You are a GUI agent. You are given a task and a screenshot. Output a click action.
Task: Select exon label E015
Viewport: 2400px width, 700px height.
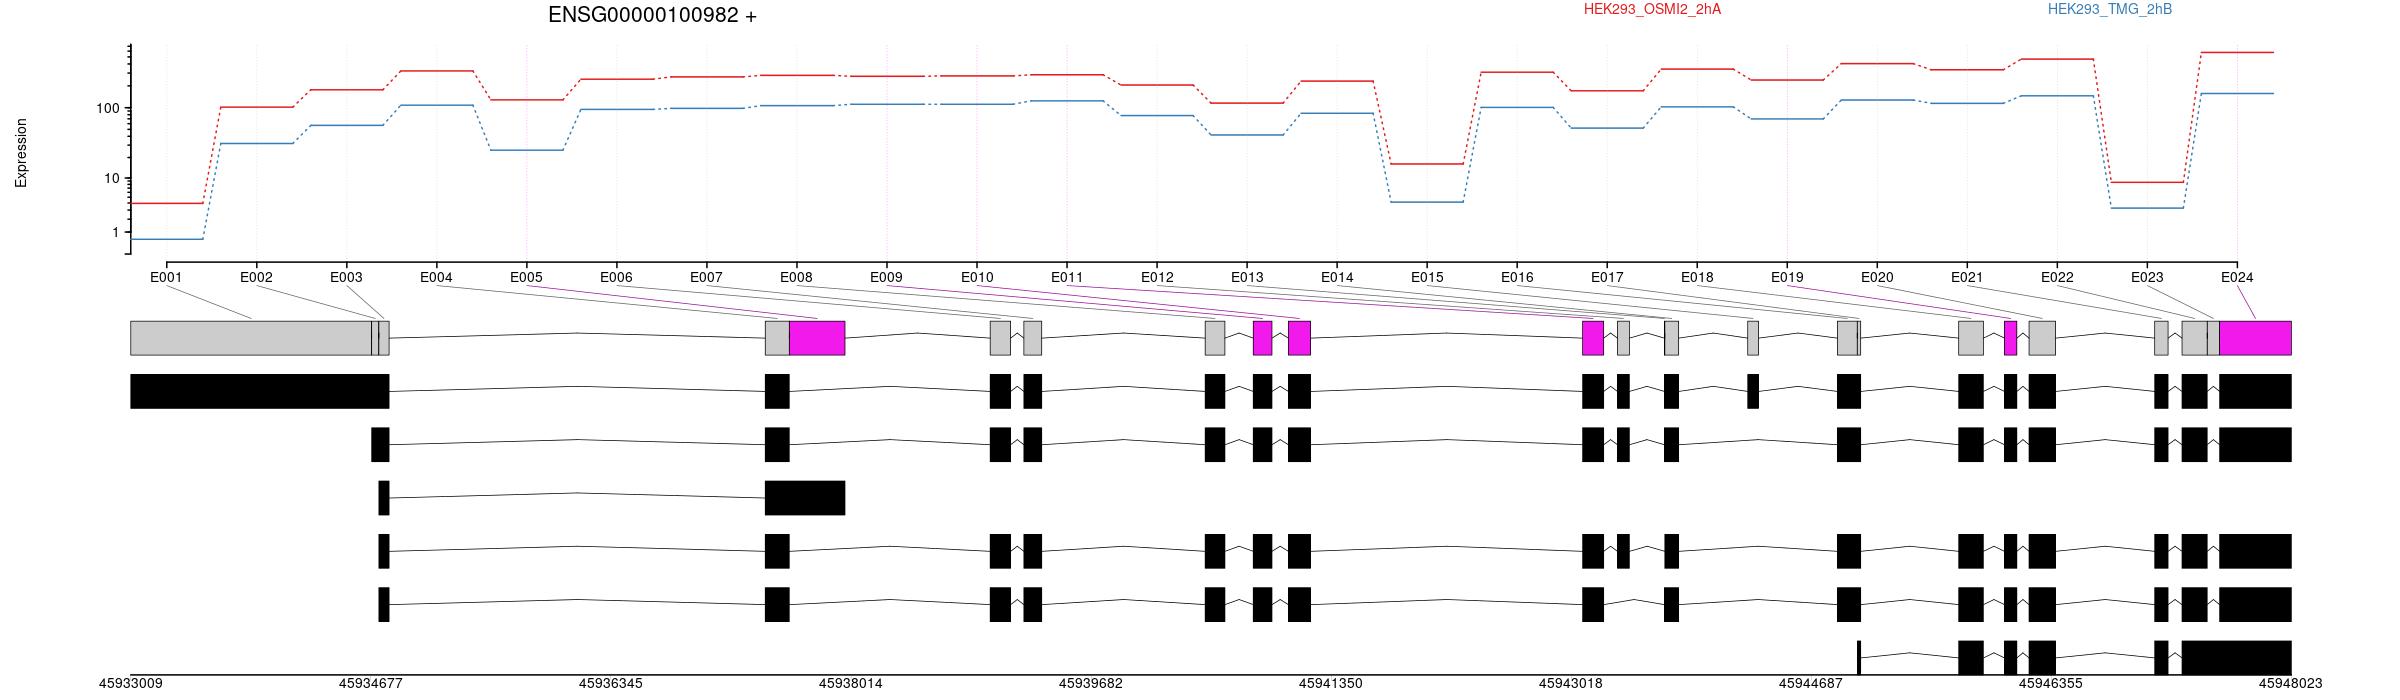tap(1427, 277)
